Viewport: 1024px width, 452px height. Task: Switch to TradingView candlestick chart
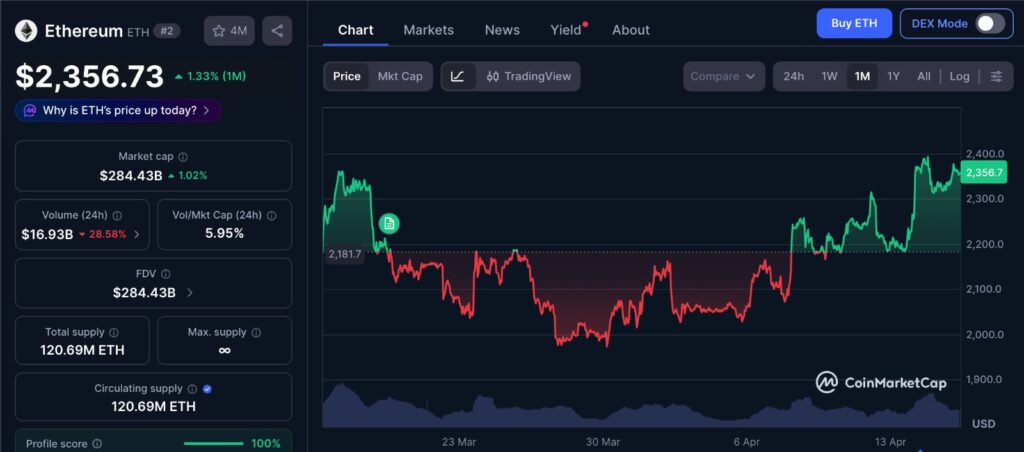pyautogui.click(x=528, y=76)
